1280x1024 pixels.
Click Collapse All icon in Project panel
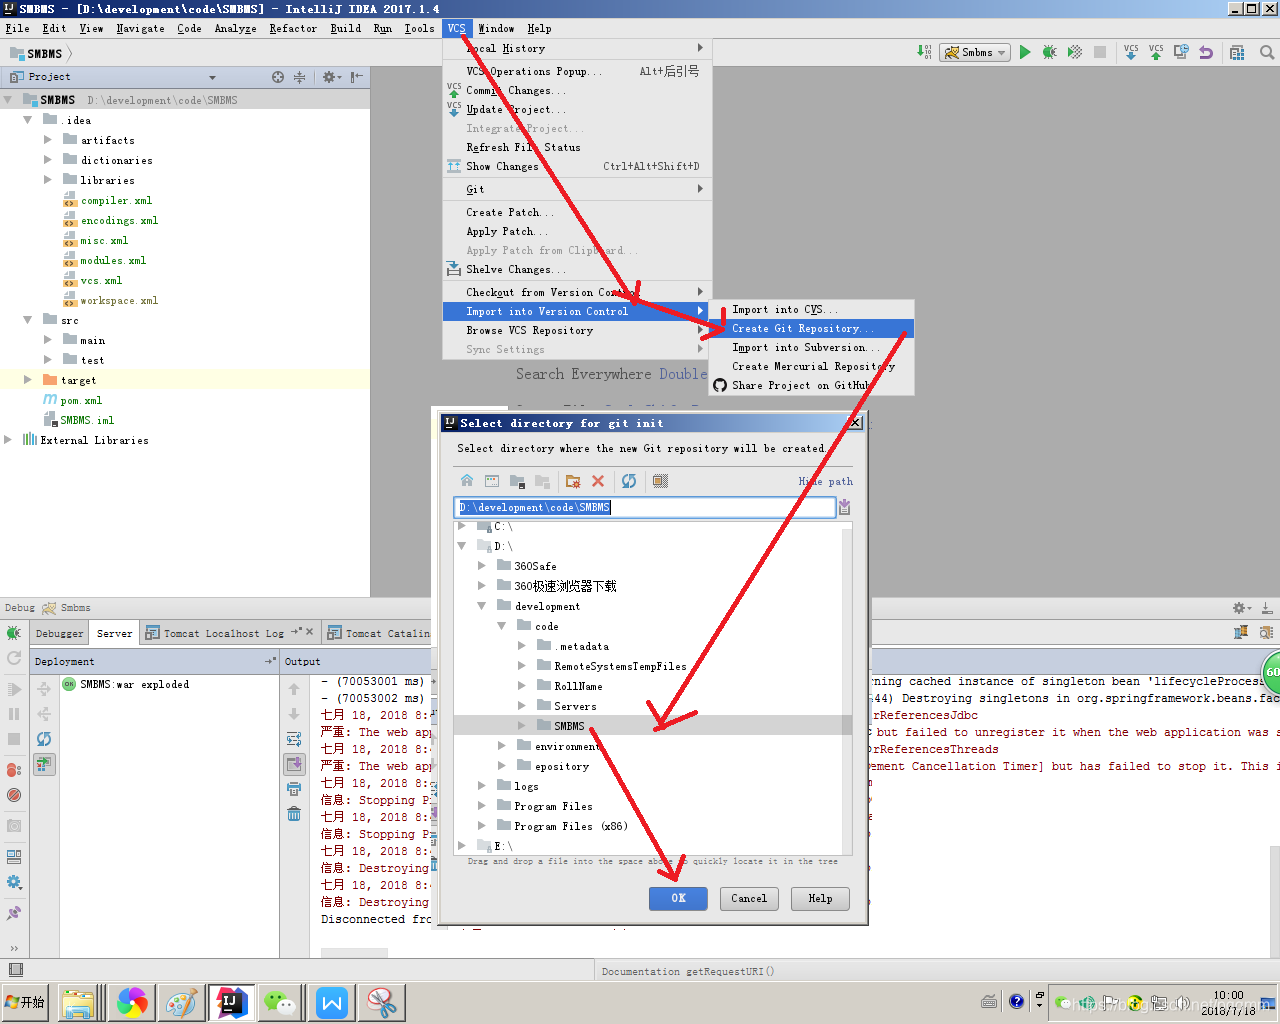tap(299, 77)
